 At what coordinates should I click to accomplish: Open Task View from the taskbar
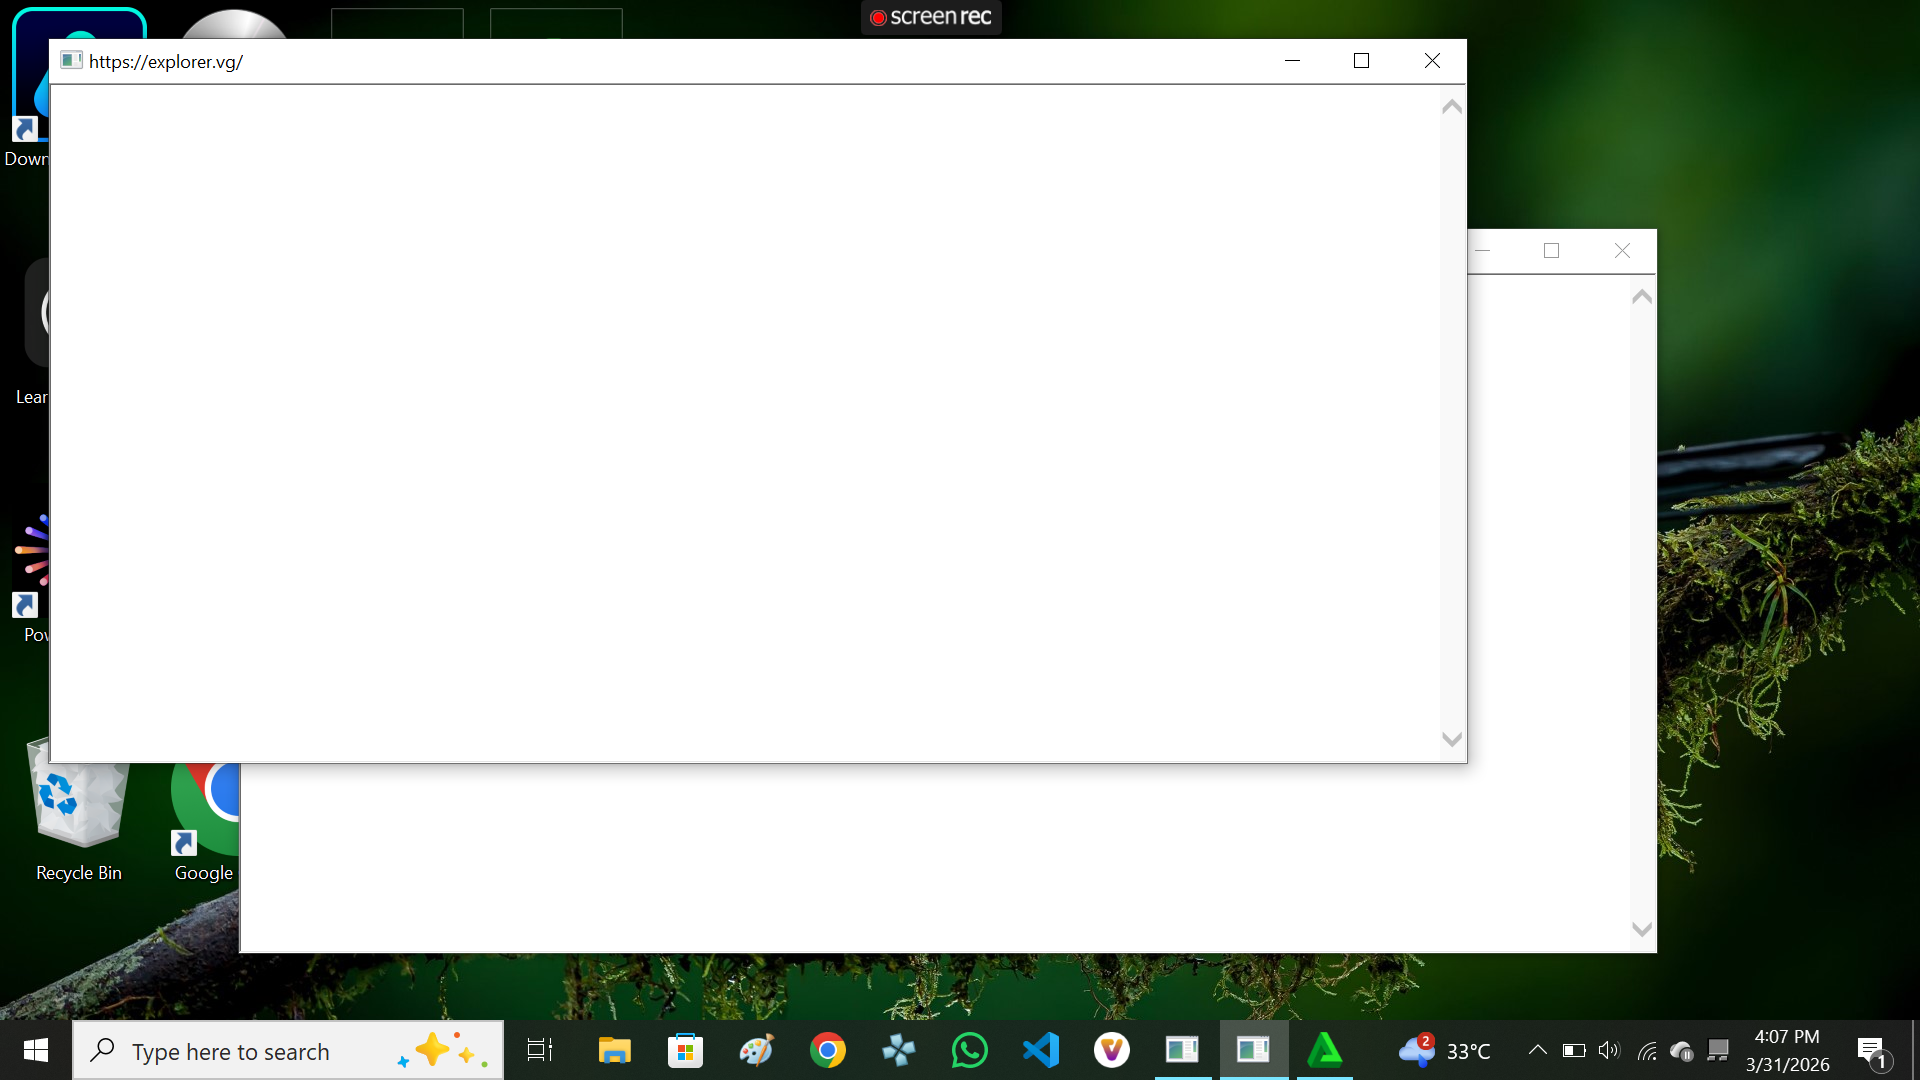click(x=540, y=1050)
